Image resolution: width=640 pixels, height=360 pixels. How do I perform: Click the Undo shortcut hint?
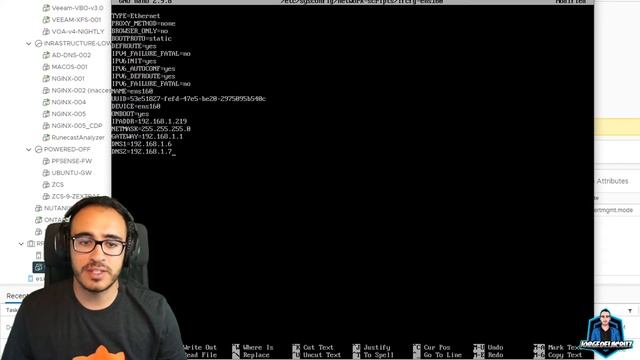click(x=489, y=347)
